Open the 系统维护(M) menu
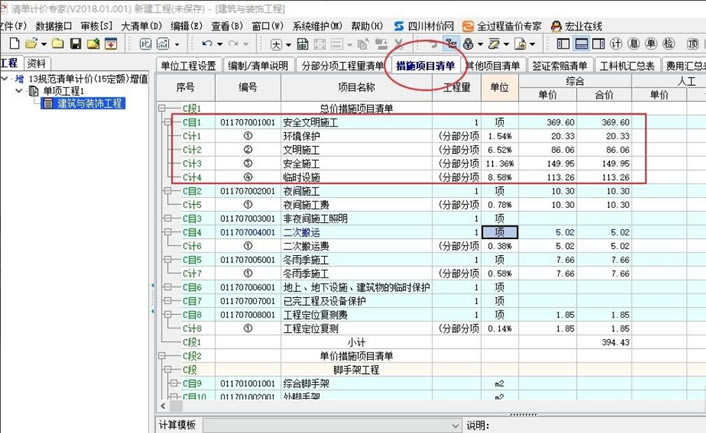This screenshot has width=706, height=433. coord(317,26)
